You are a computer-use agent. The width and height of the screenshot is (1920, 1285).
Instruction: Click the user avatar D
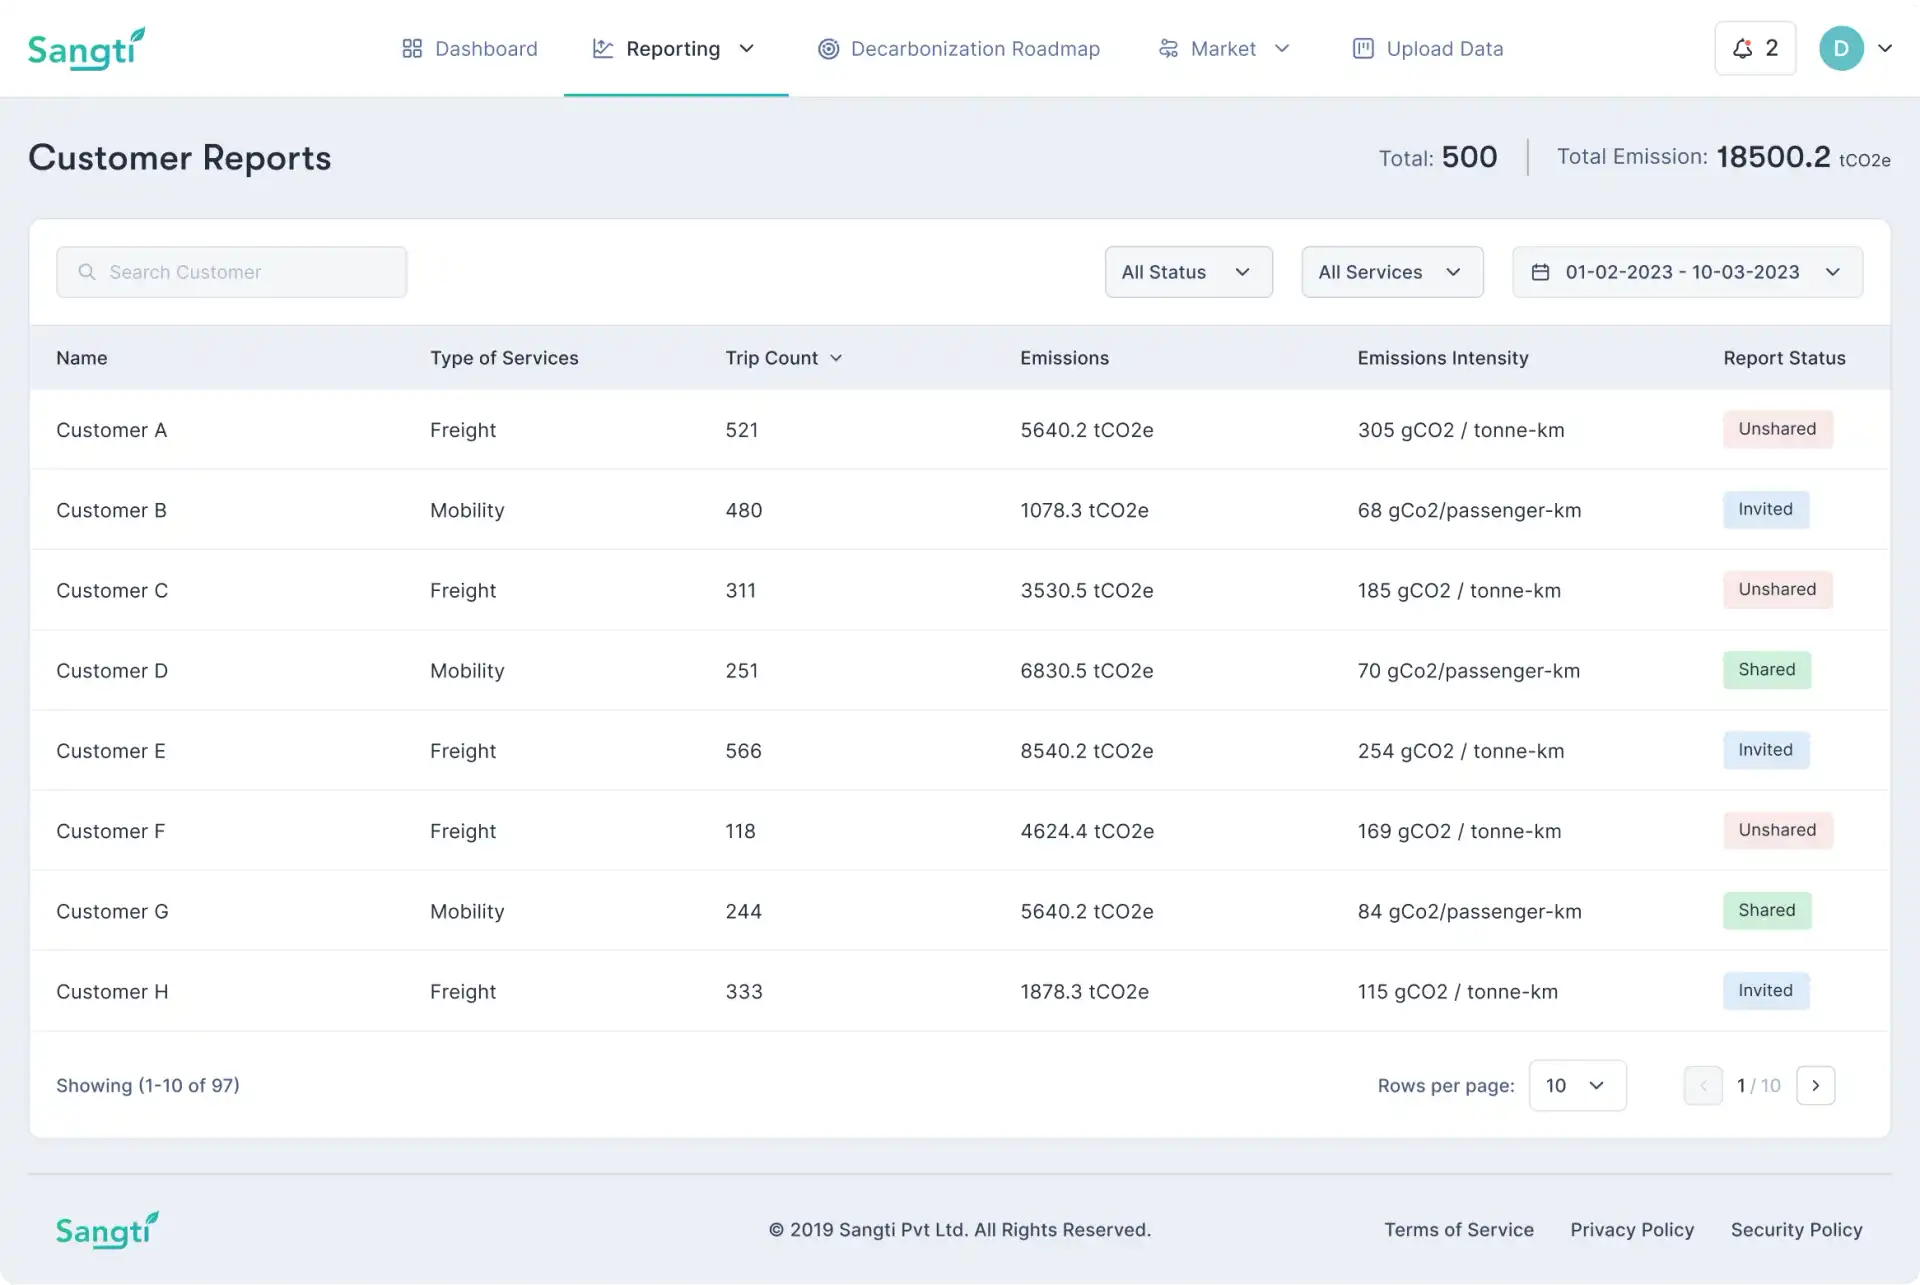pos(1841,48)
